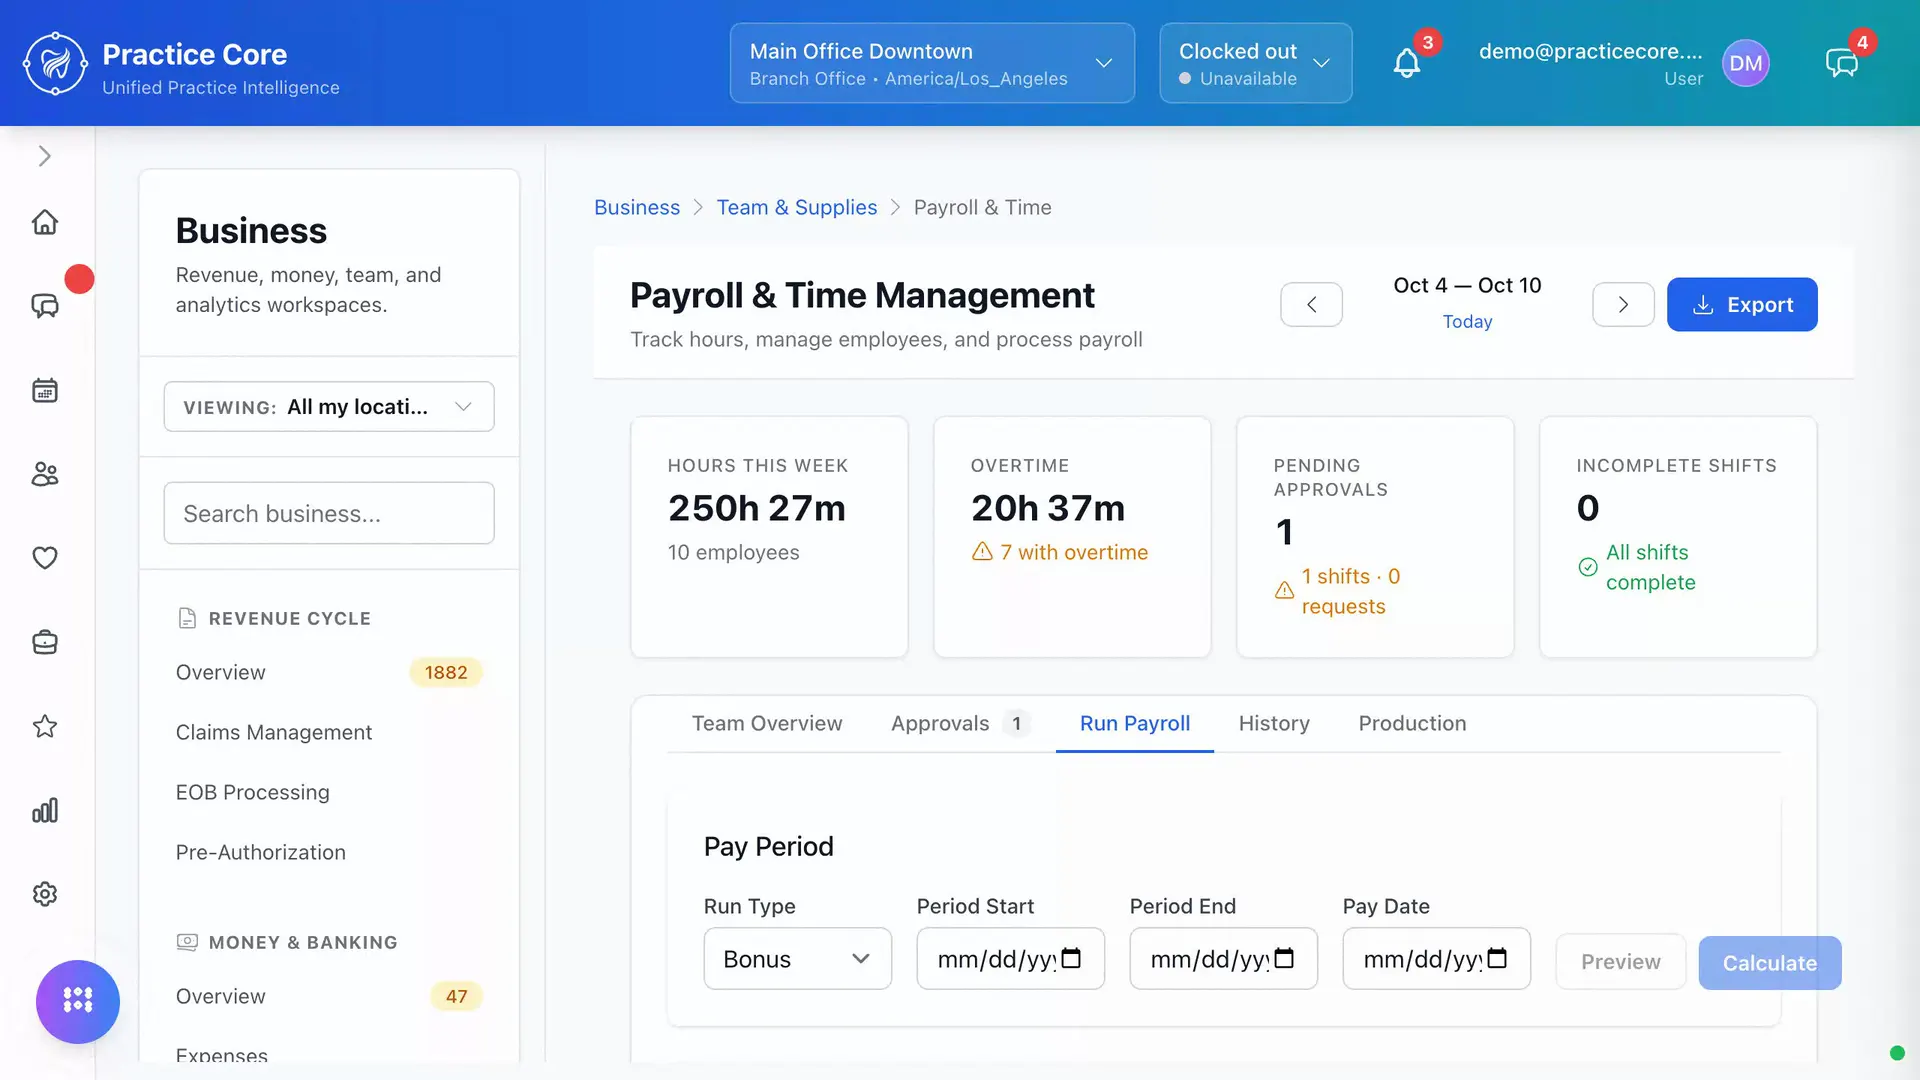This screenshot has width=1920, height=1080.
Task: Open the Pay Date calendar picker icon
Action: (1497, 958)
